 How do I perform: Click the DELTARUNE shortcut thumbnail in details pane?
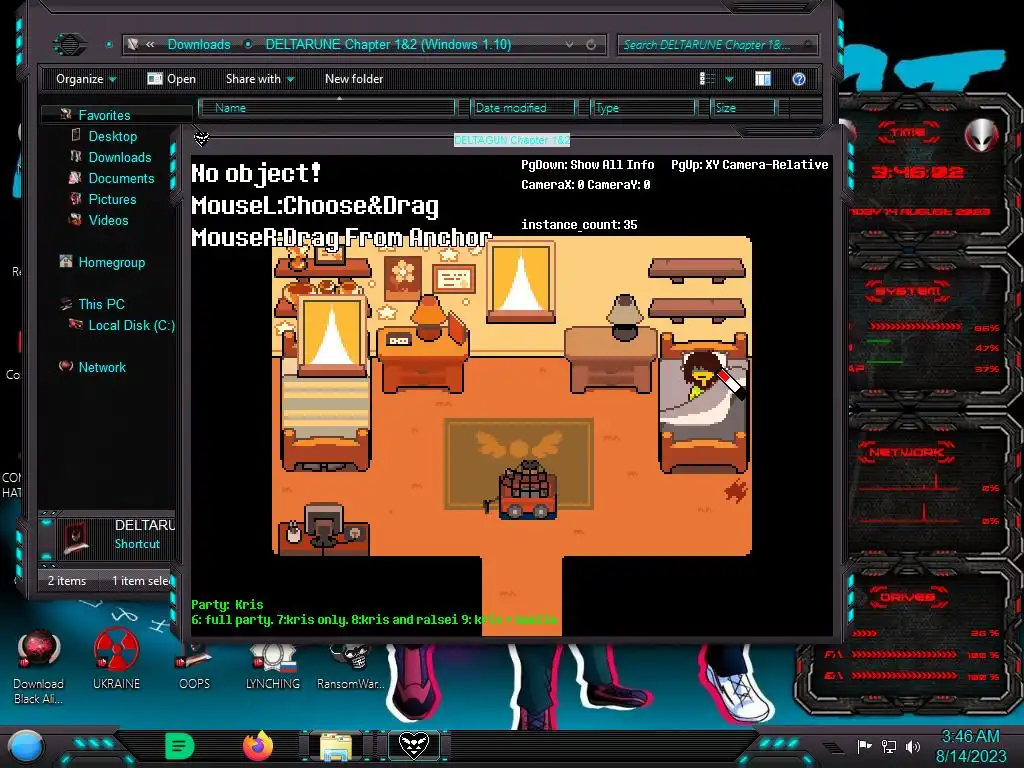[76, 537]
